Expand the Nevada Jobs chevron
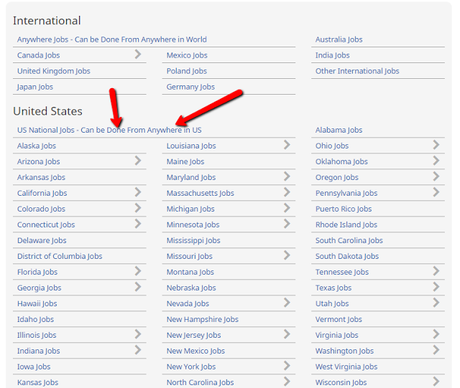 [287, 303]
